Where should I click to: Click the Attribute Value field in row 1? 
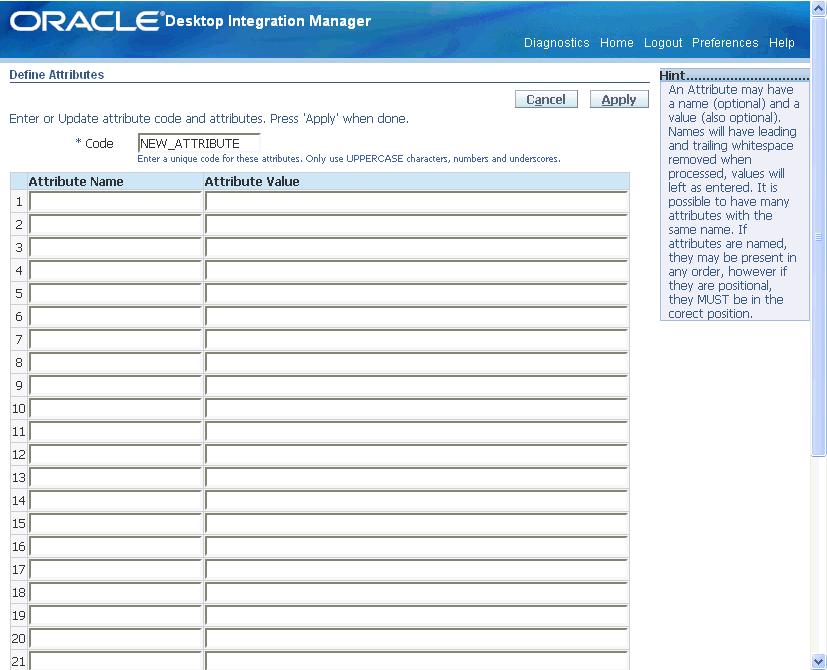415,201
